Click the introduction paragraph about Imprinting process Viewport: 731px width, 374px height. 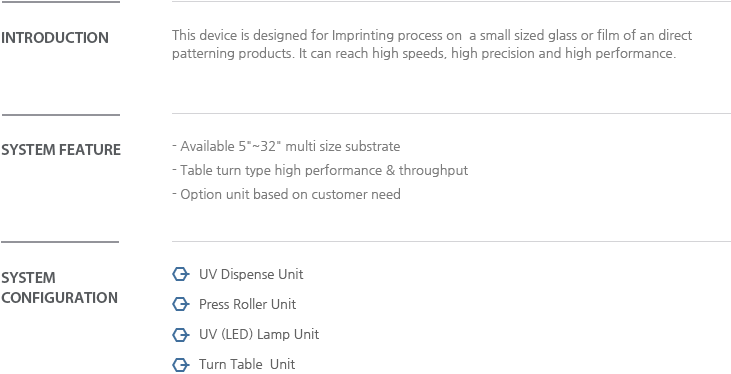coord(432,44)
